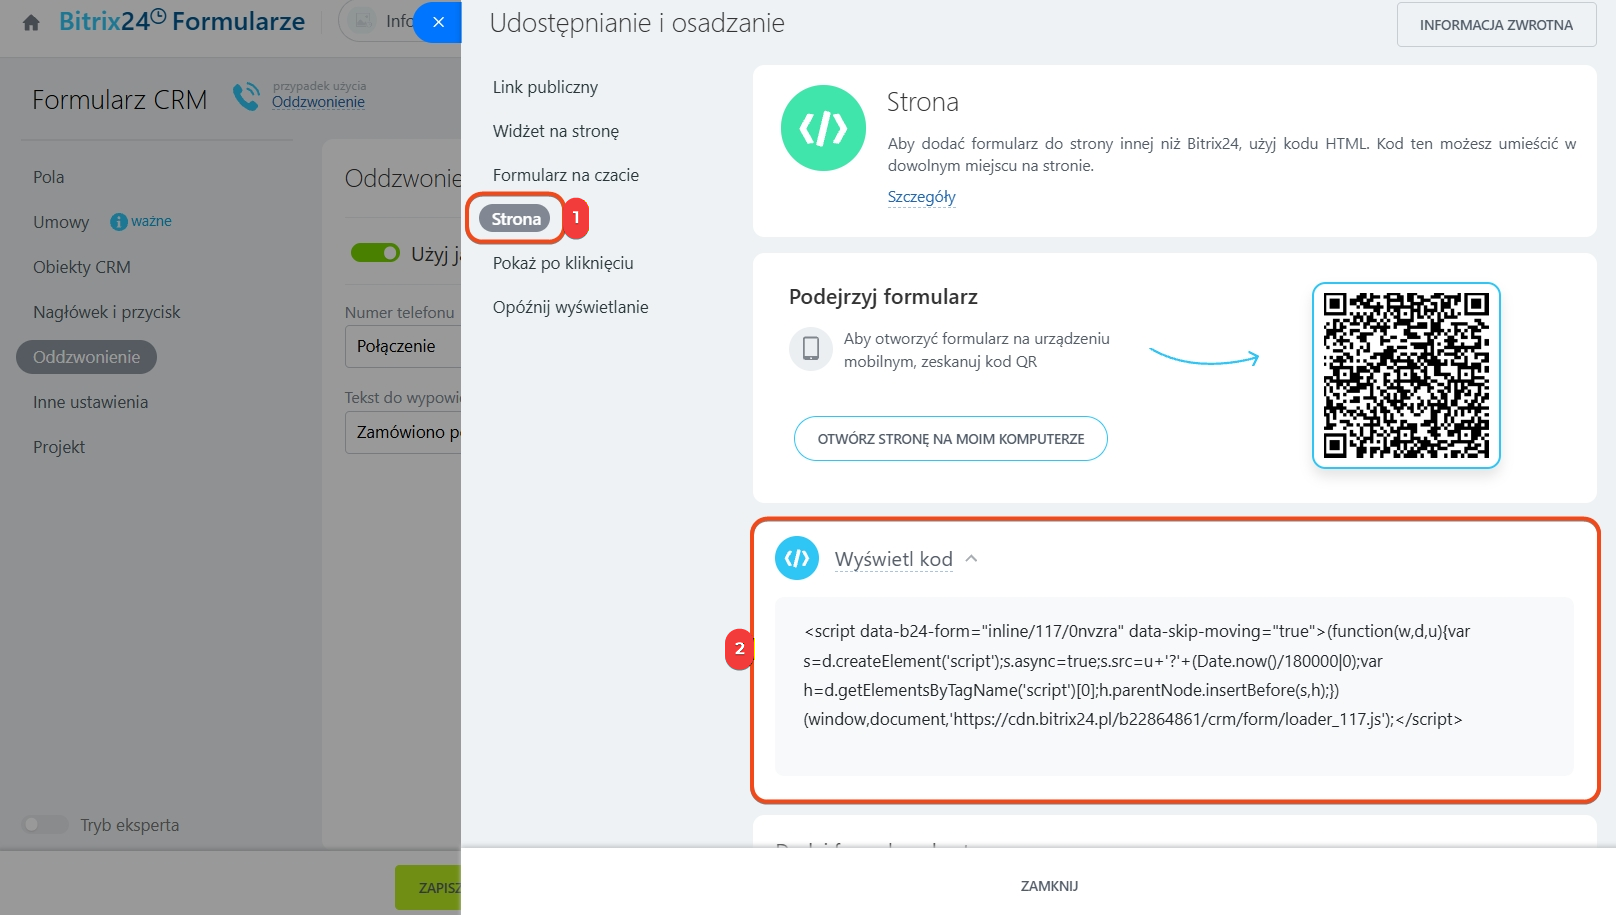Open Formularz na czacie option
Image resolution: width=1616 pixels, height=915 pixels.
click(565, 175)
